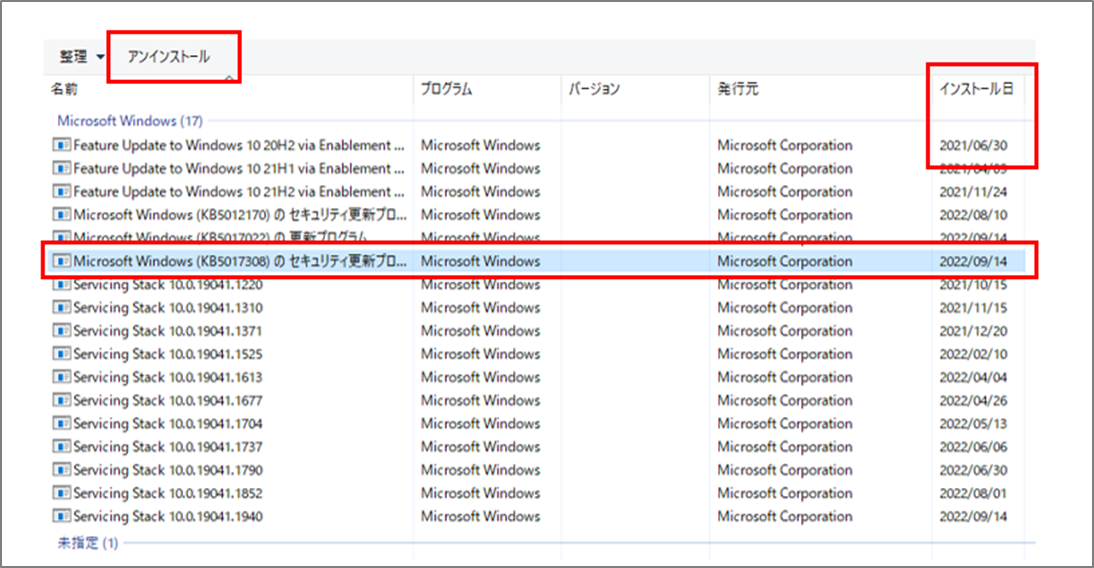Viewport: 1094px width, 568px height.
Task: Click install date 2022/06/06
Action: pyautogui.click(x=973, y=447)
